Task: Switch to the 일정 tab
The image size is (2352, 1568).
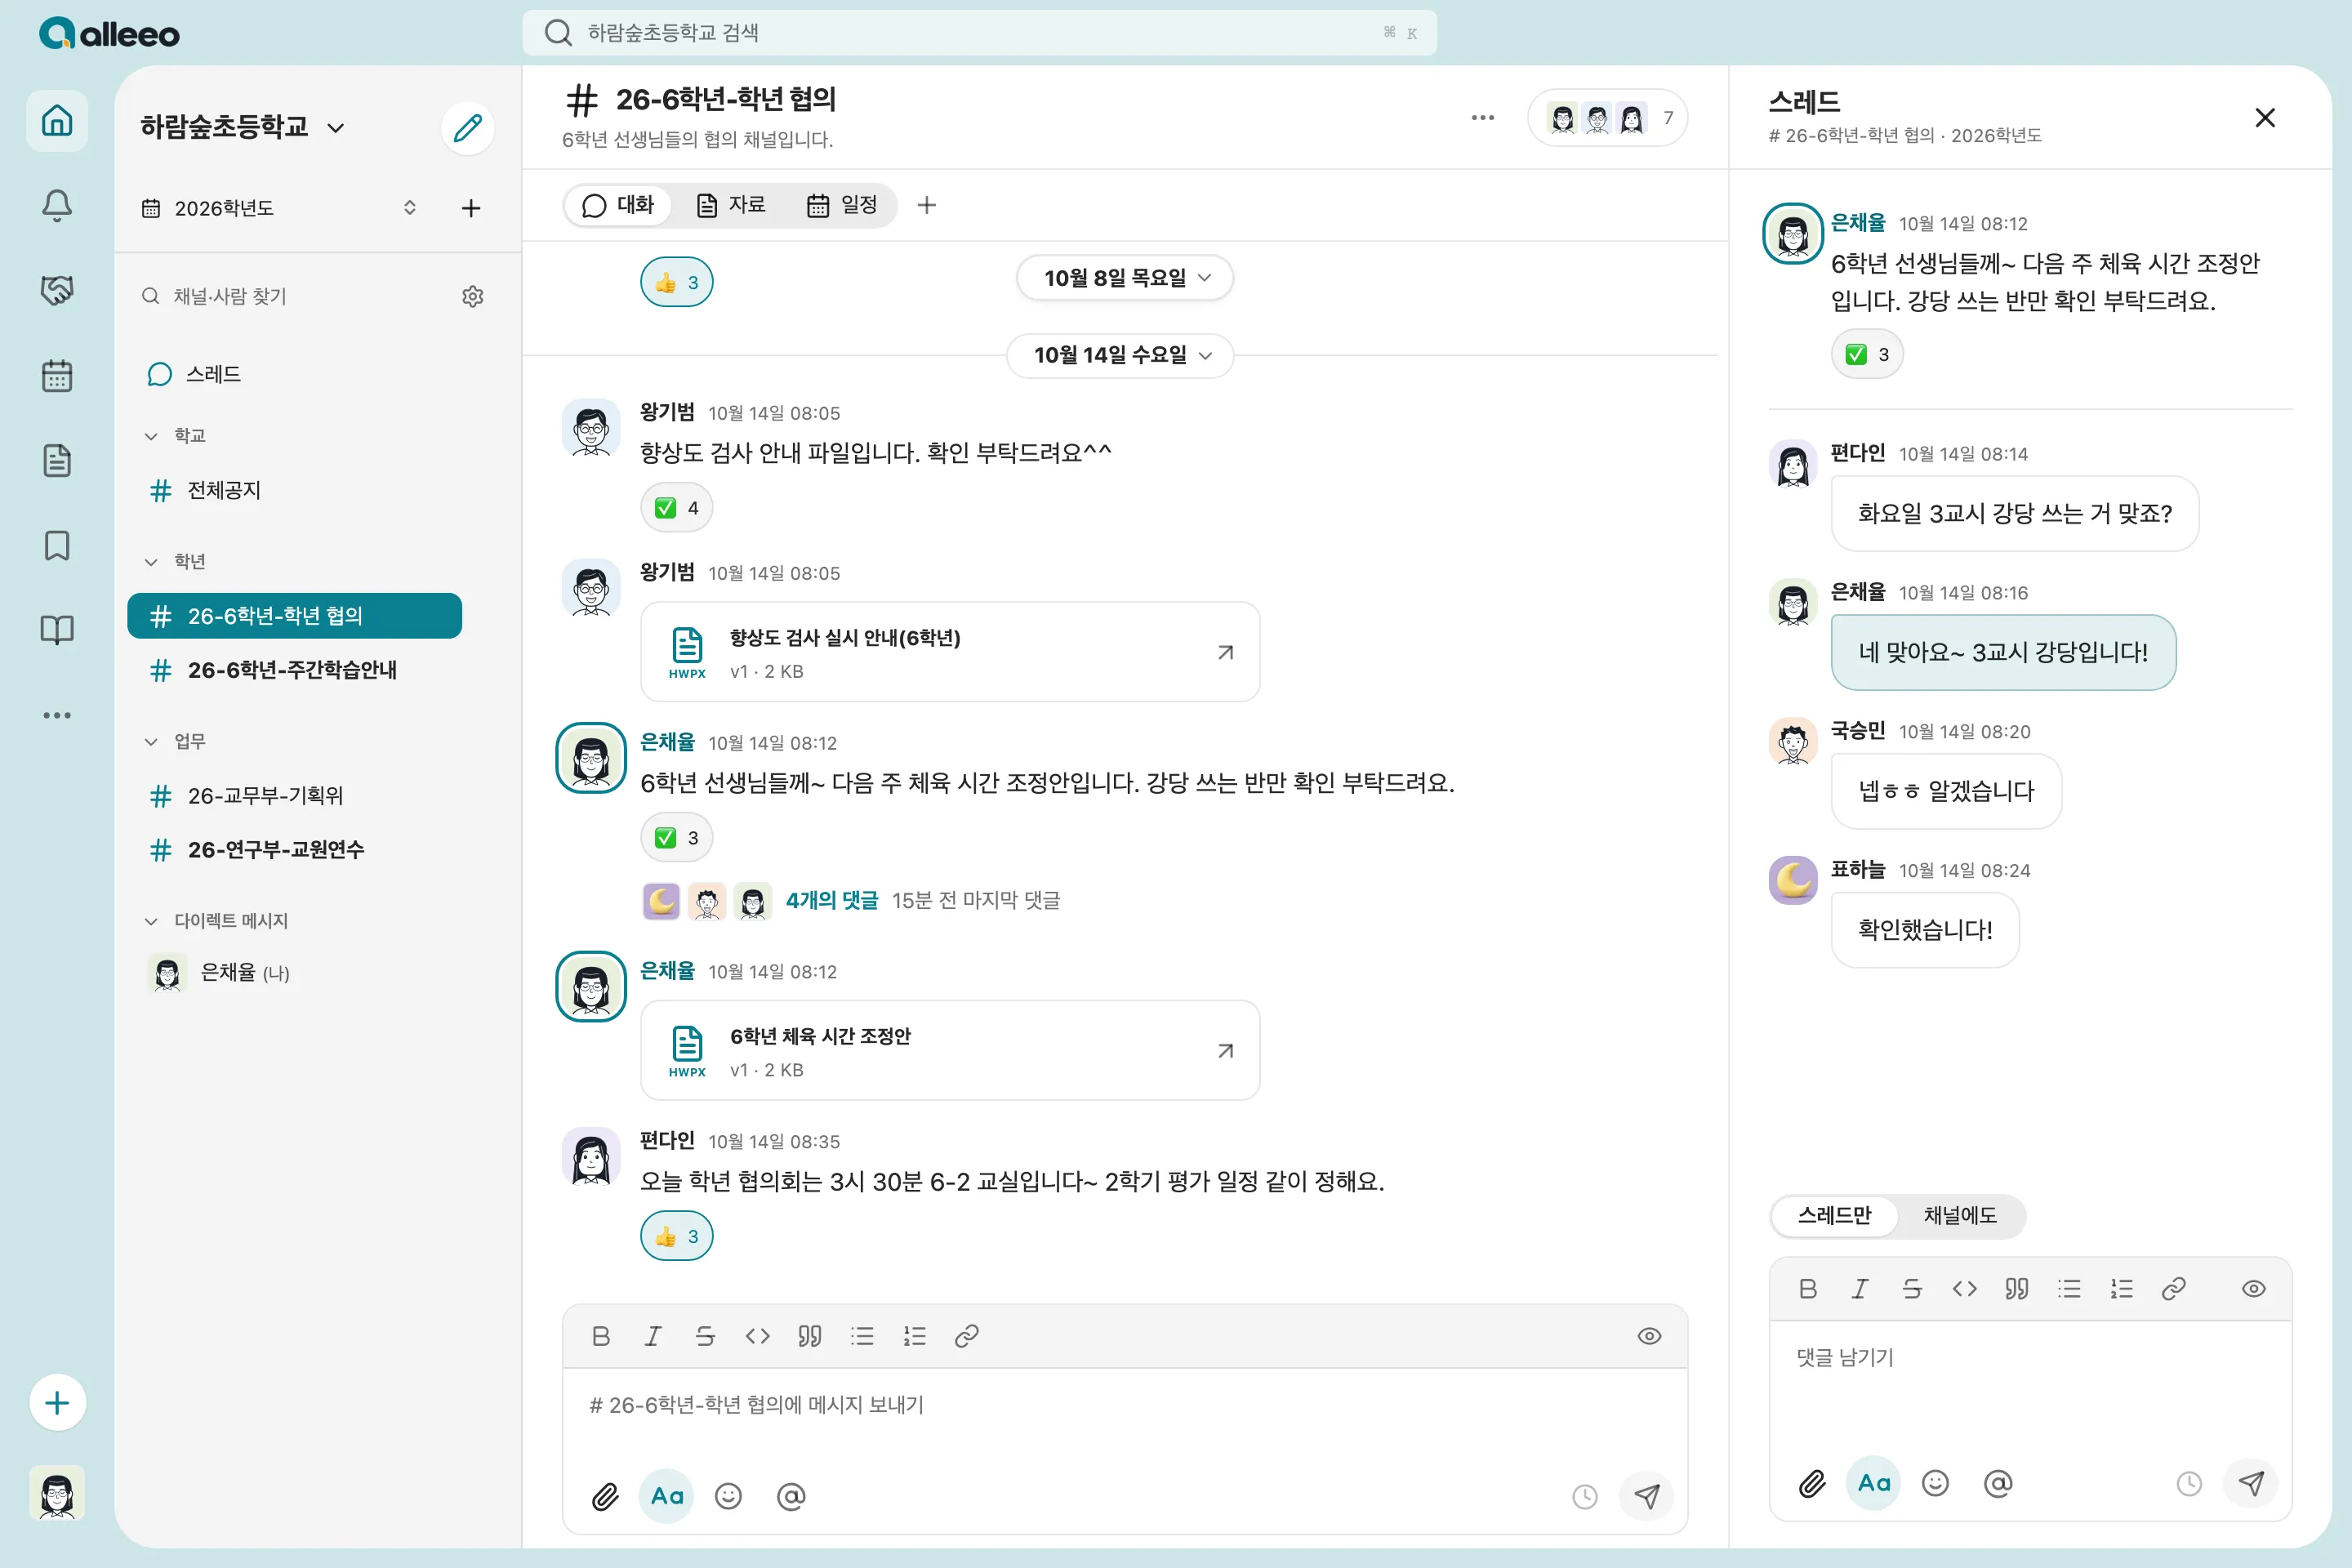Action: tap(842, 205)
